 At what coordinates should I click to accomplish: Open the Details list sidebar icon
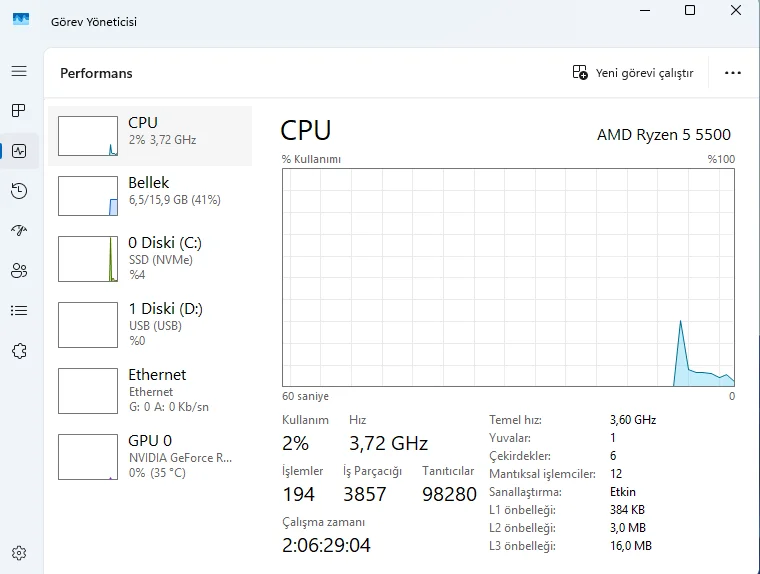[x=19, y=310]
